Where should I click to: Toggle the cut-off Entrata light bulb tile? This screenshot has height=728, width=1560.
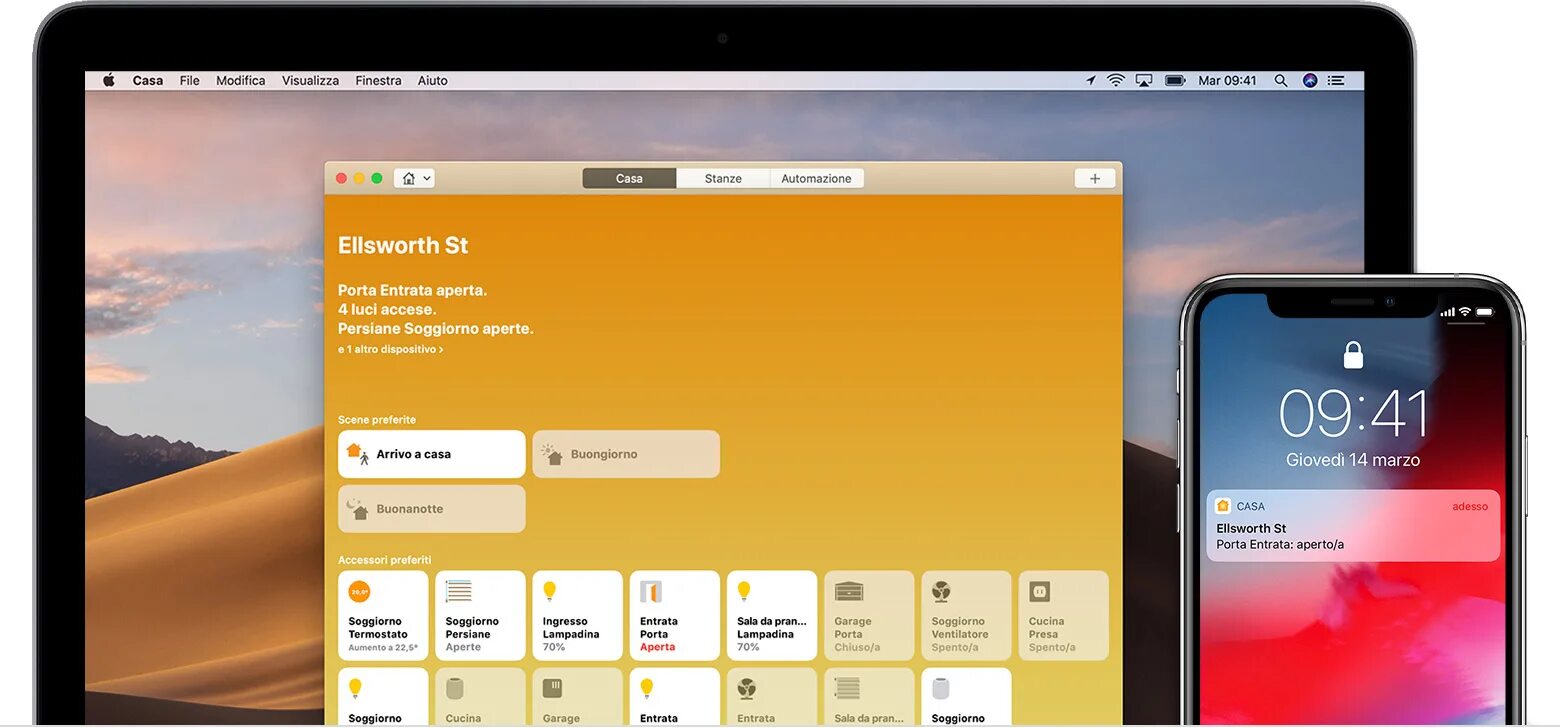point(674,697)
